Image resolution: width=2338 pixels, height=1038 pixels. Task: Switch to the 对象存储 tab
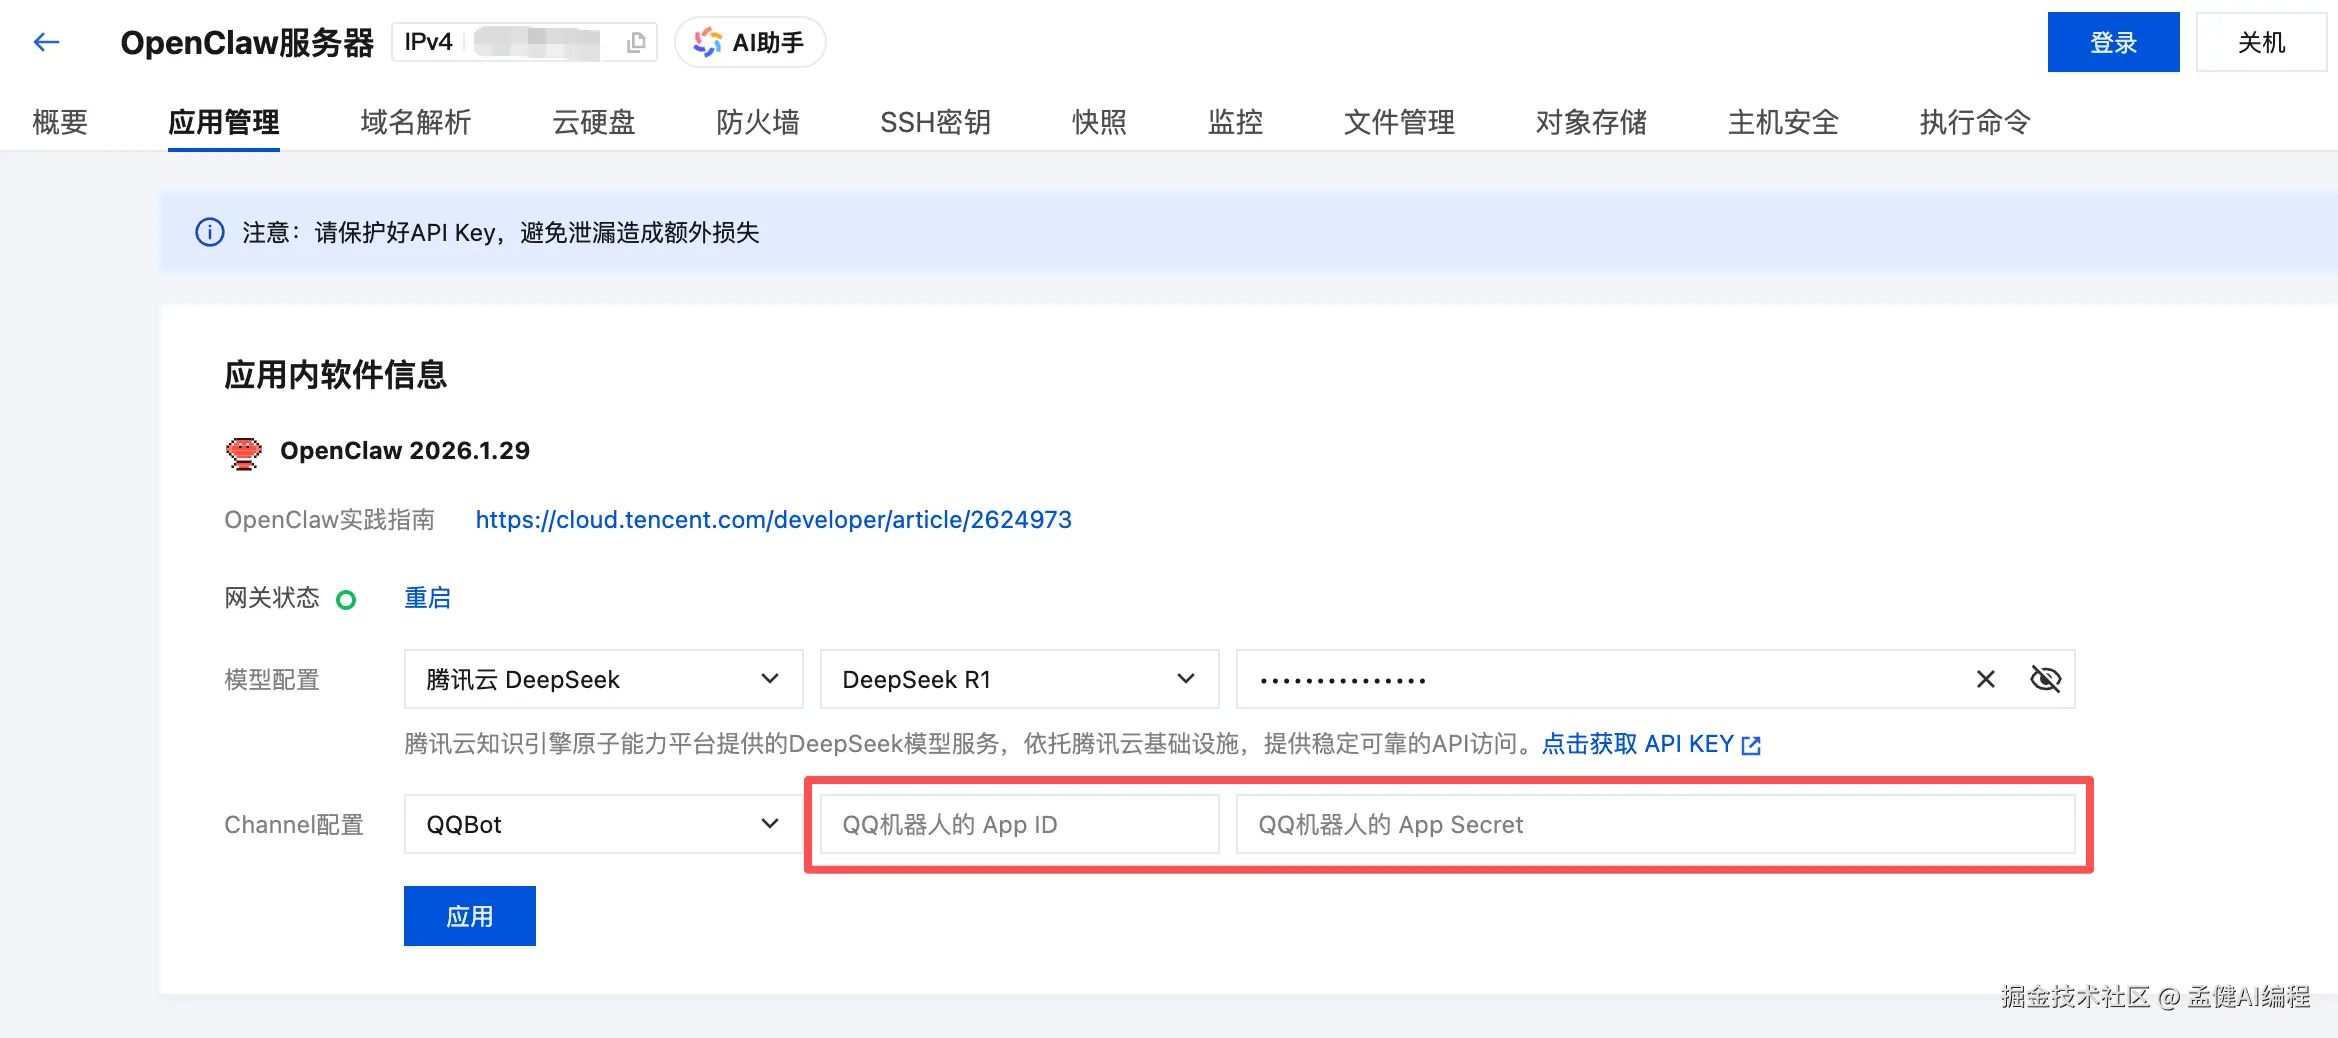[1592, 122]
